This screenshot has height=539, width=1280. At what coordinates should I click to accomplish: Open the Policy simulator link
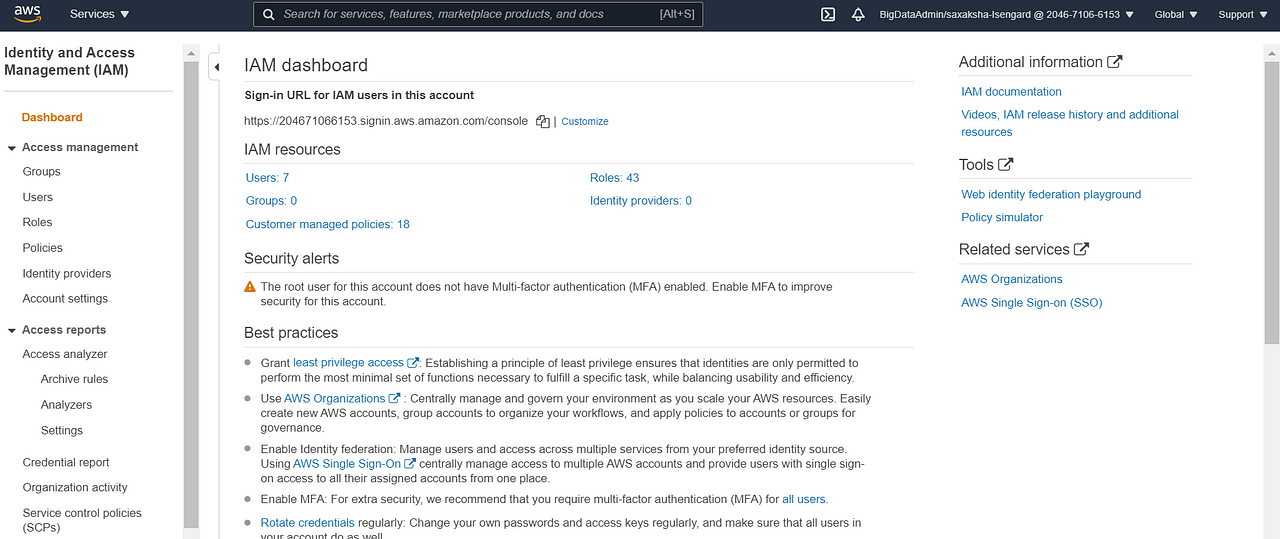[1002, 217]
